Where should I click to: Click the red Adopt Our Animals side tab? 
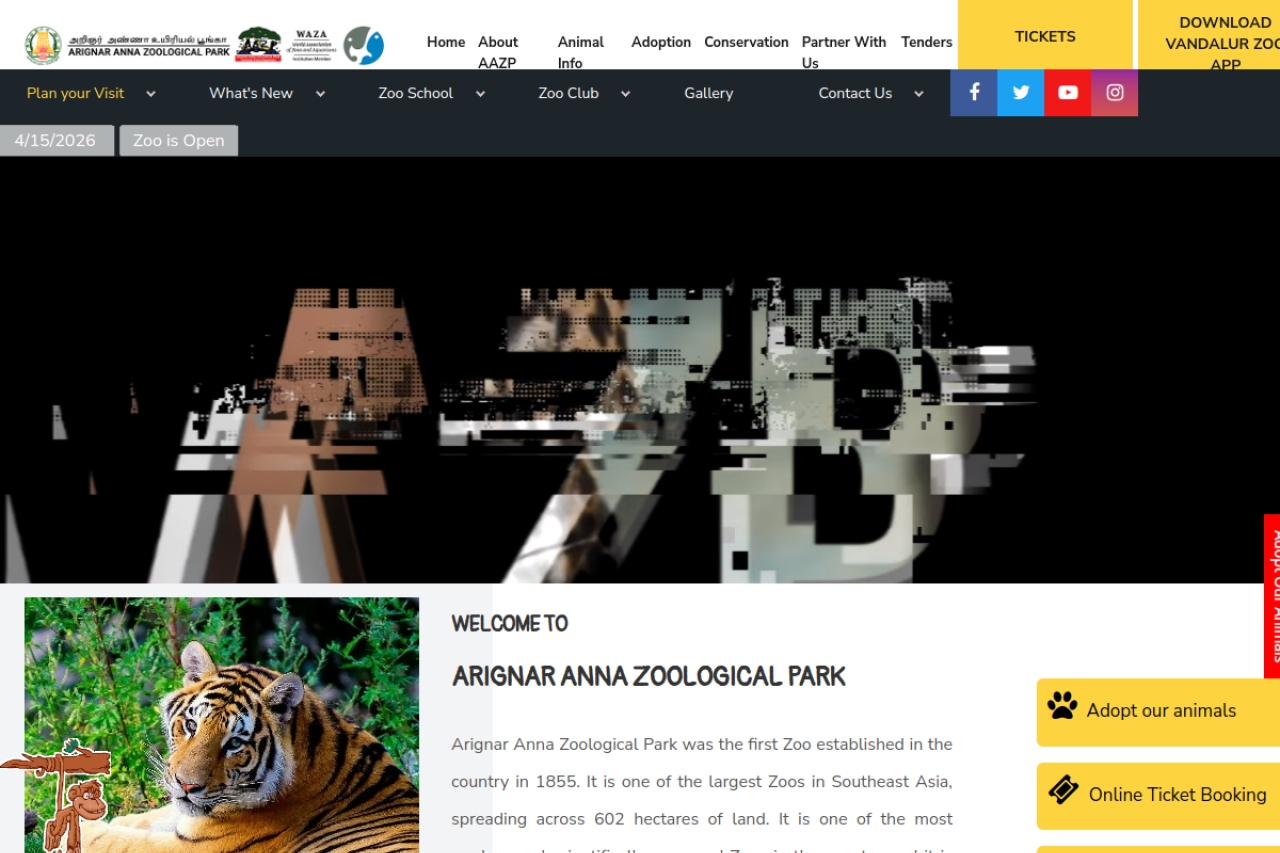[x=1272, y=596]
